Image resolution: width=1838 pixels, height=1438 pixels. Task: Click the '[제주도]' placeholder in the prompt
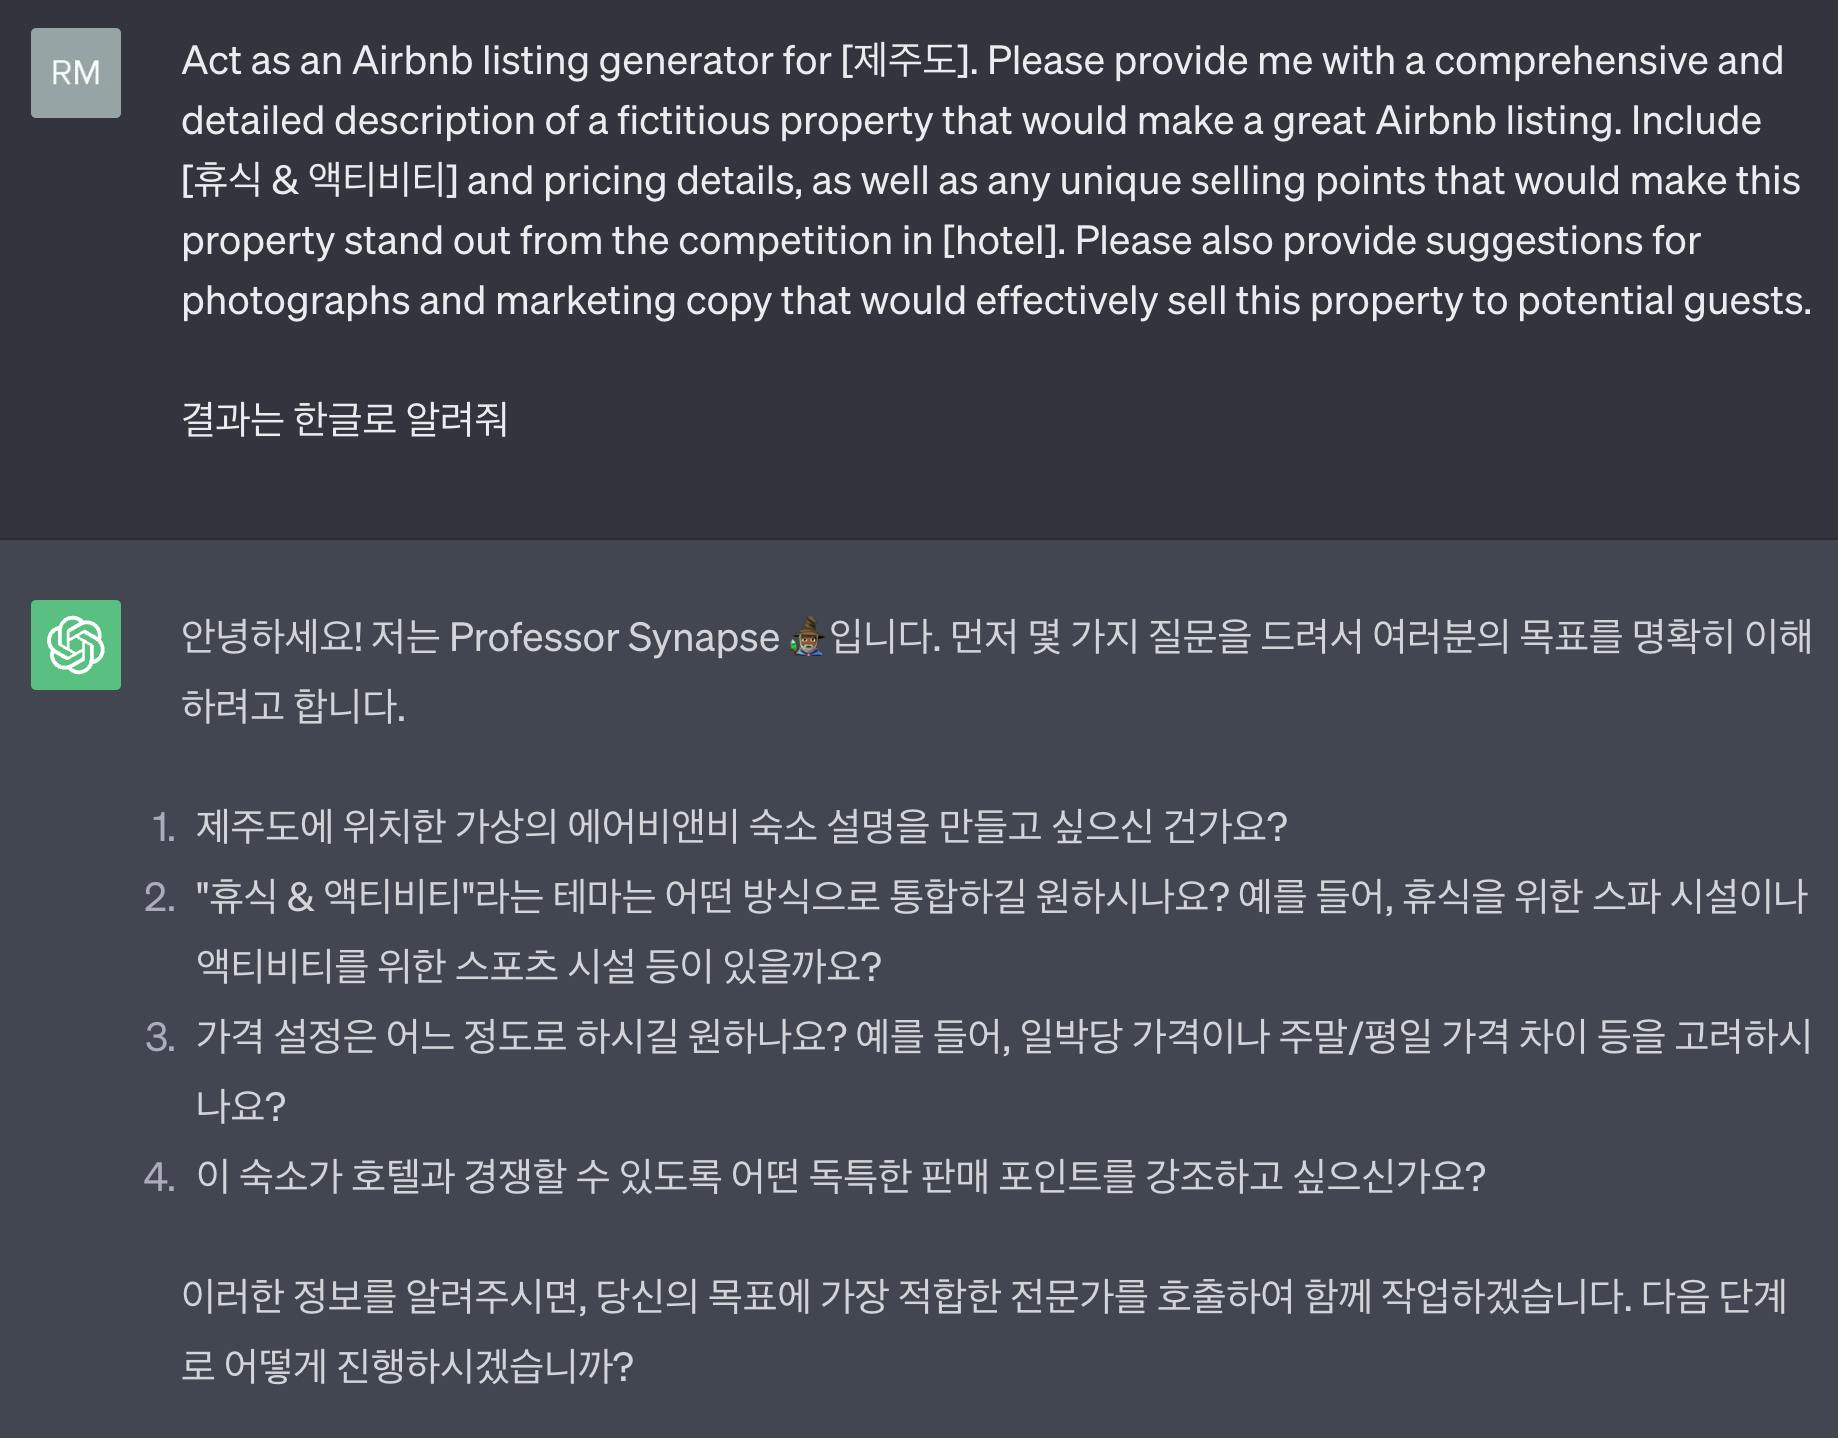point(908,62)
